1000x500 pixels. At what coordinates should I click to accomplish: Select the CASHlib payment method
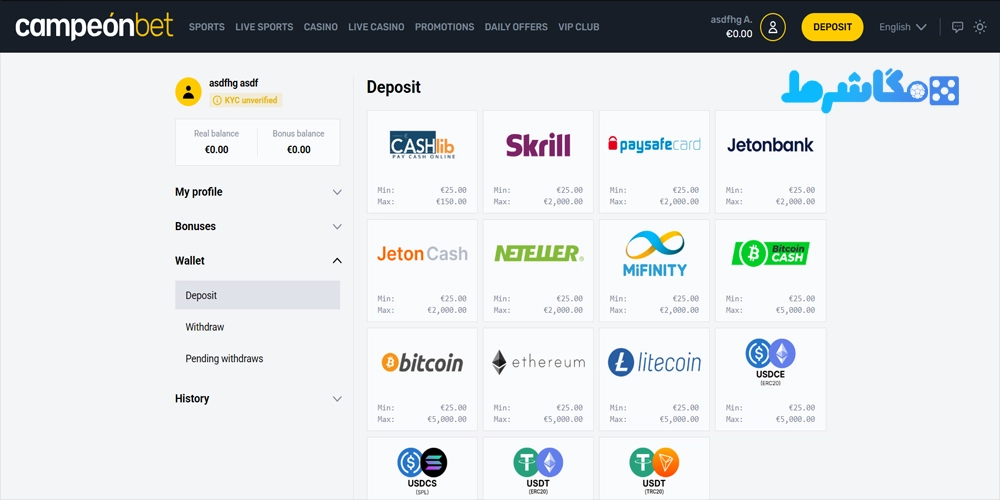click(x=422, y=162)
